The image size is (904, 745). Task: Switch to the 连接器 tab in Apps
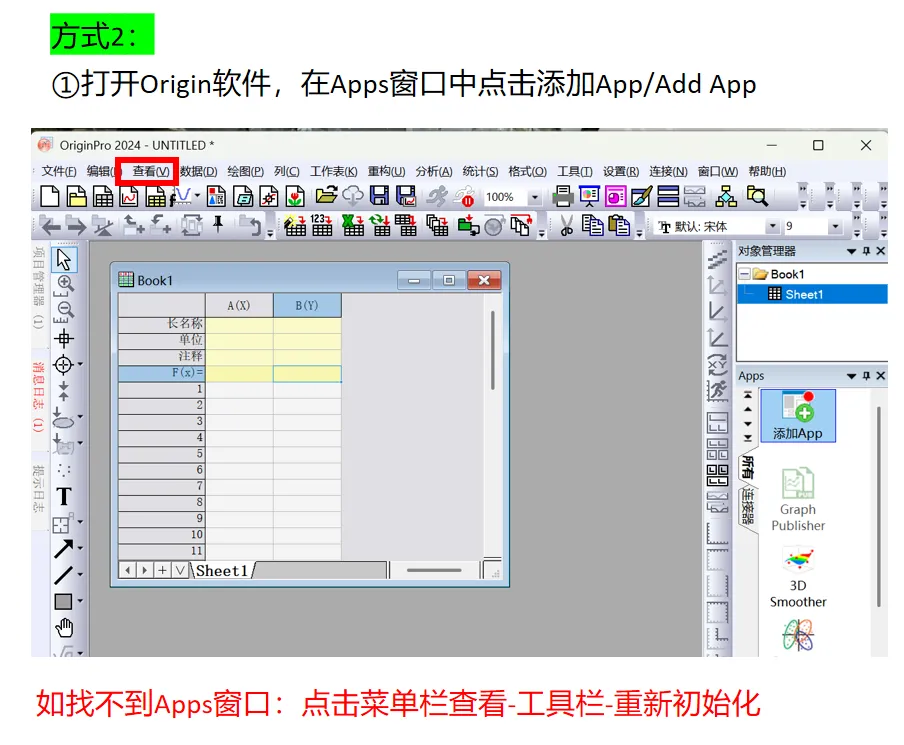pyautogui.click(x=747, y=505)
